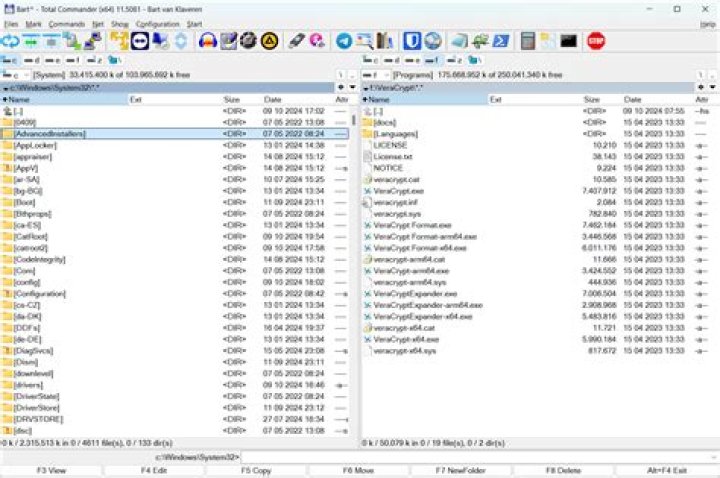Screen dimensions: 720x478
Task: Click the F3 View button
Action: point(51,471)
